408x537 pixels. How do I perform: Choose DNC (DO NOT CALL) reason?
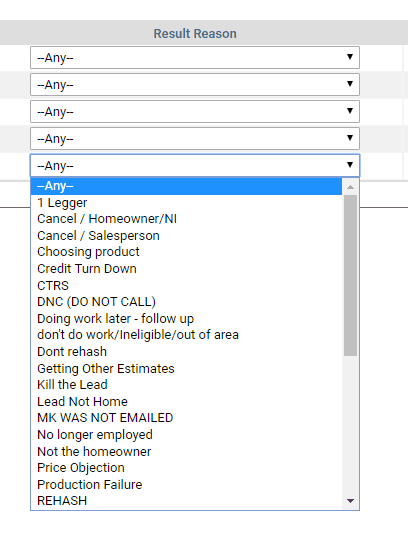[186, 302]
